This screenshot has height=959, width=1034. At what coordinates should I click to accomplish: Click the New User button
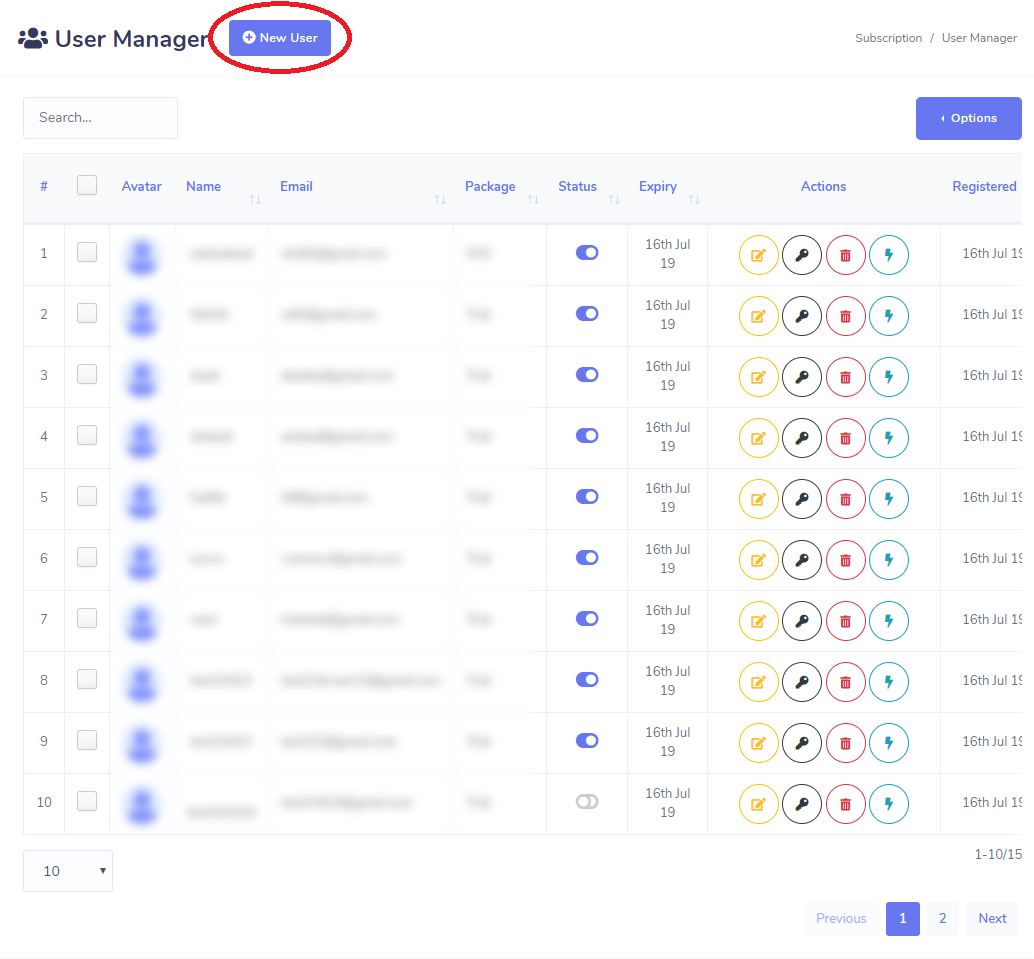tap(280, 38)
